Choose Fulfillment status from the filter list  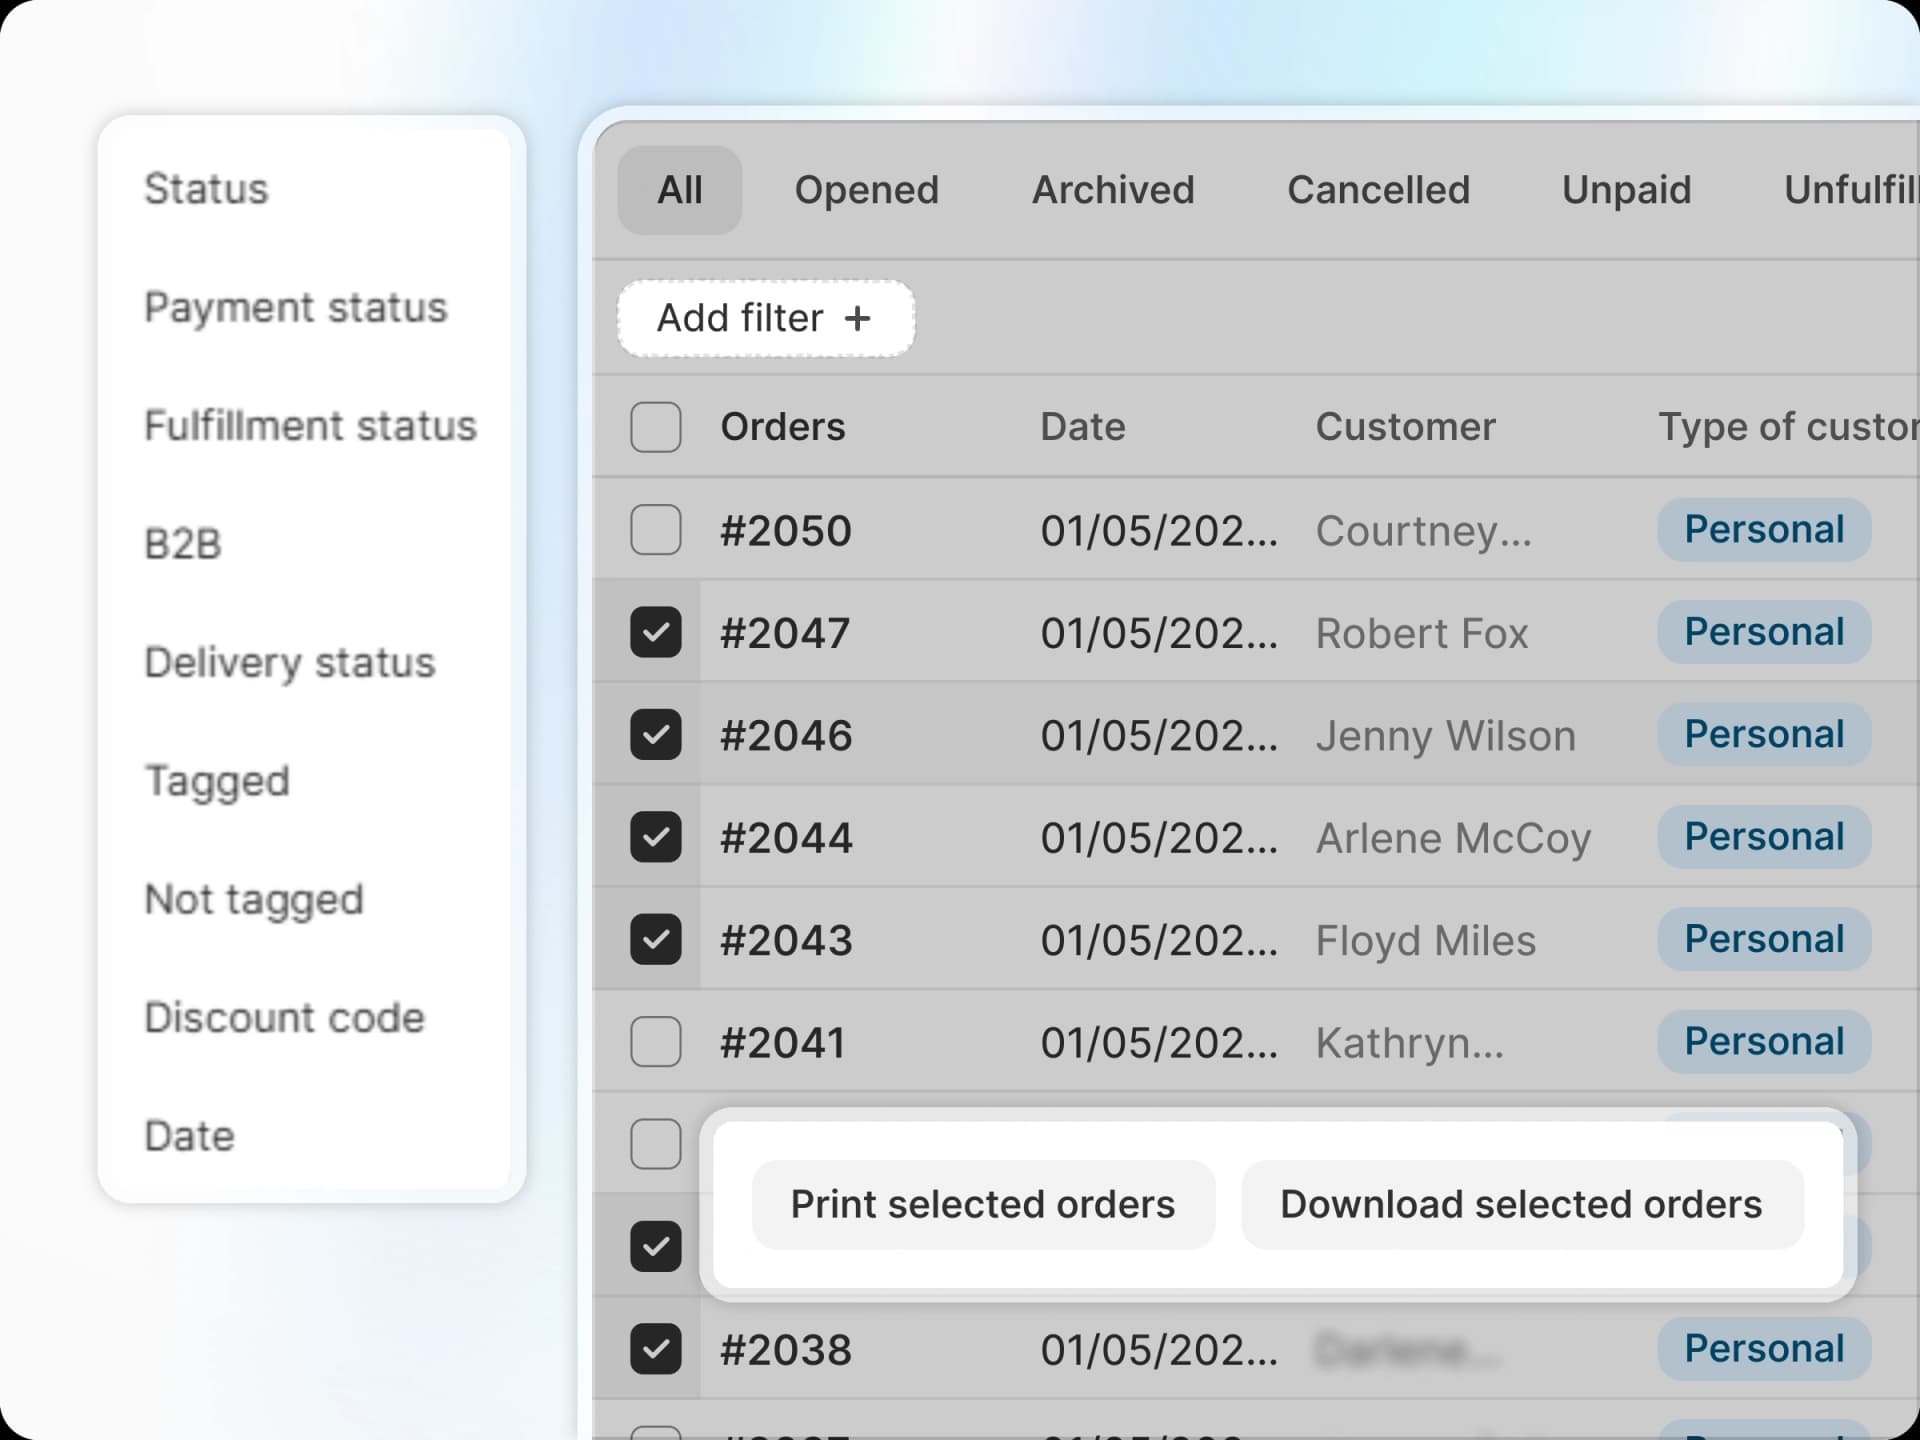pos(310,425)
